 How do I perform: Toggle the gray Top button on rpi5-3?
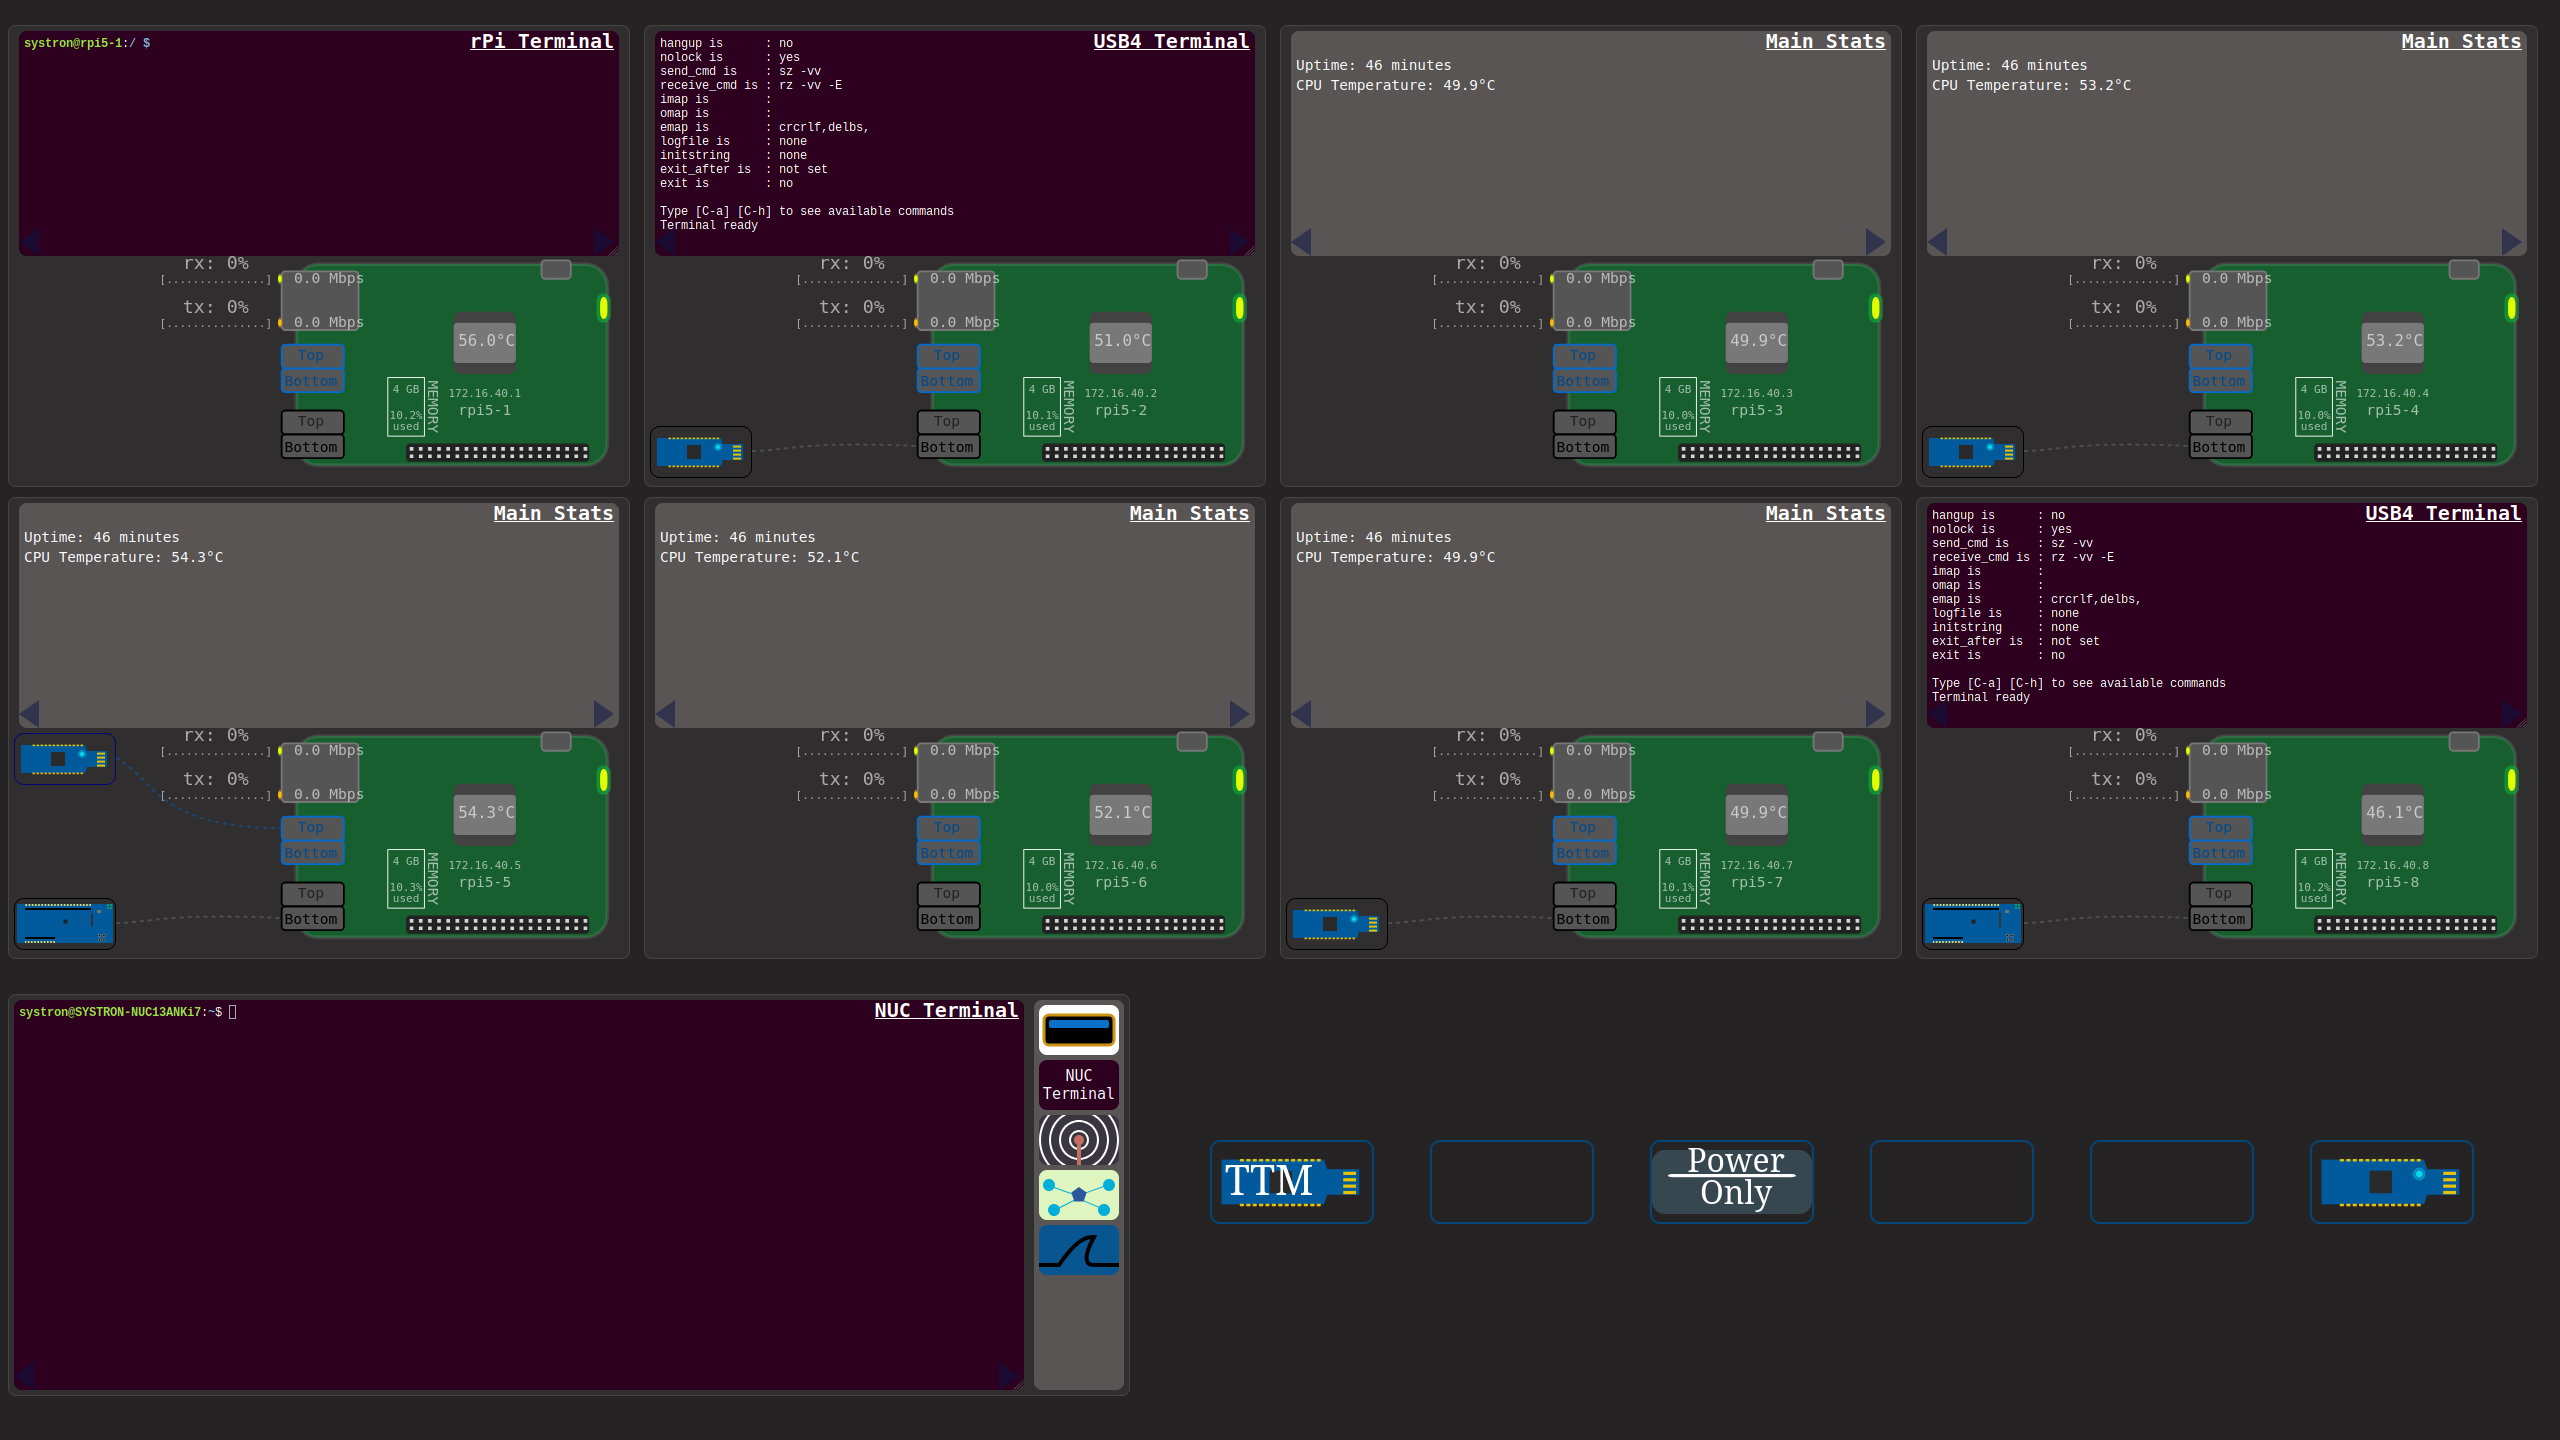pos(1584,422)
